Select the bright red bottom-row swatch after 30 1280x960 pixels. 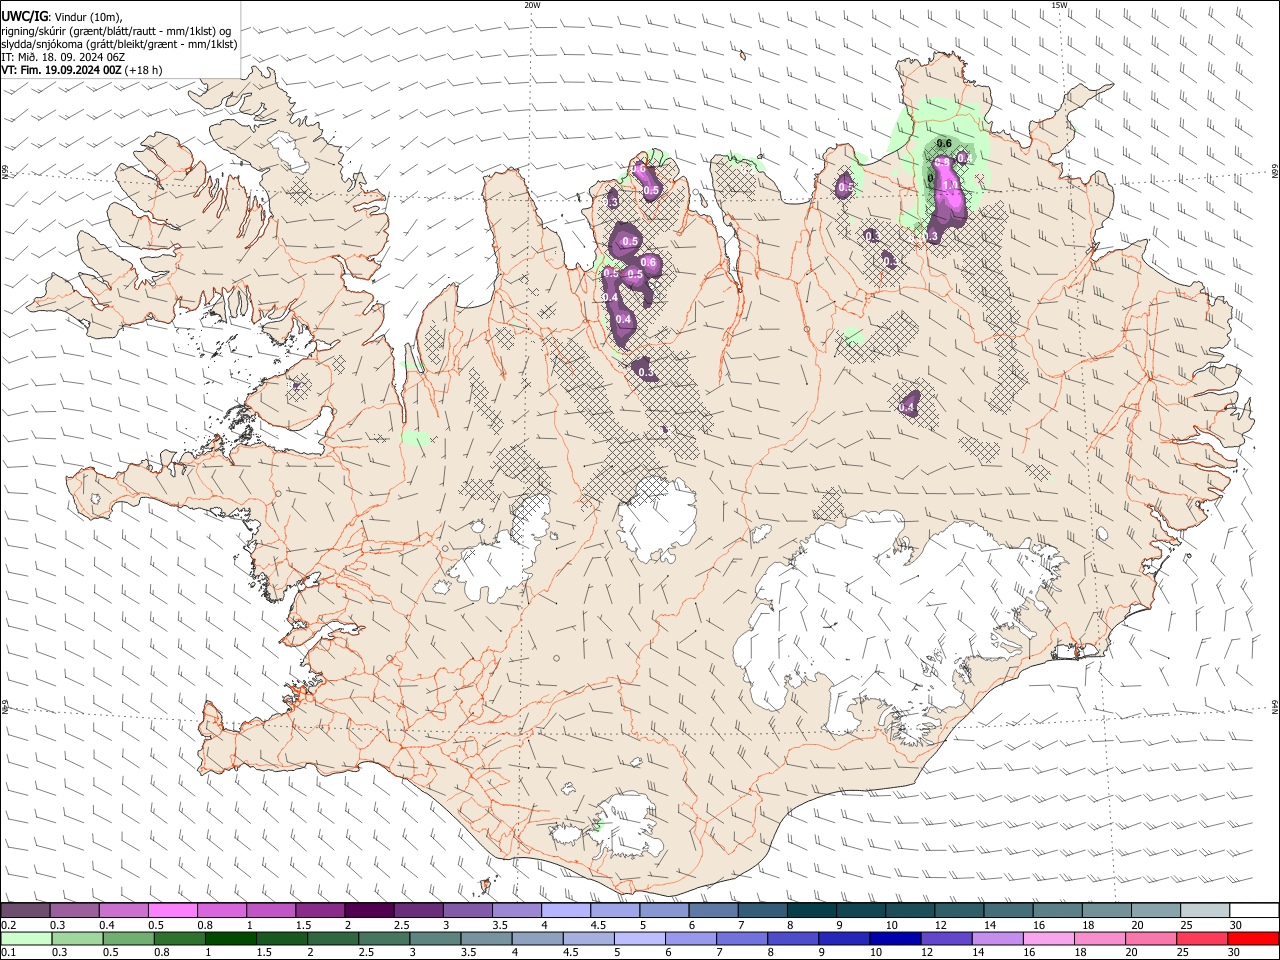click(1254, 938)
